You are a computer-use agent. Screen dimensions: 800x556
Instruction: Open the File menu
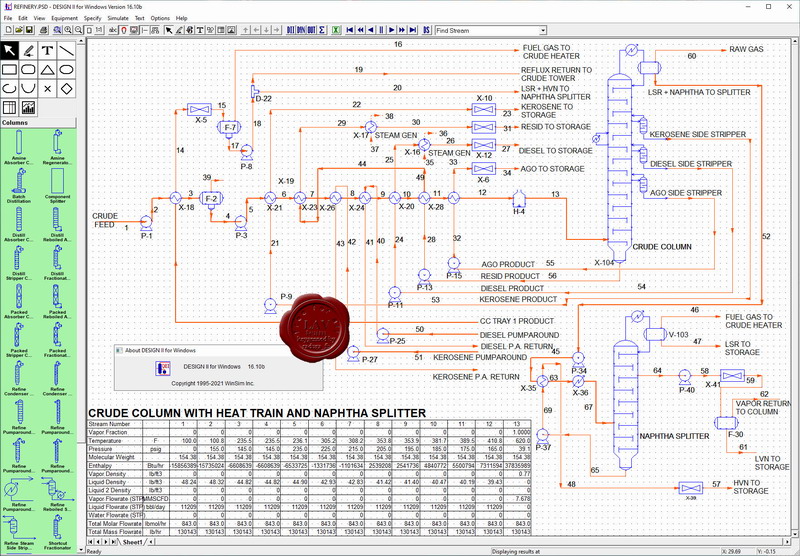click(x=8, y=18)
